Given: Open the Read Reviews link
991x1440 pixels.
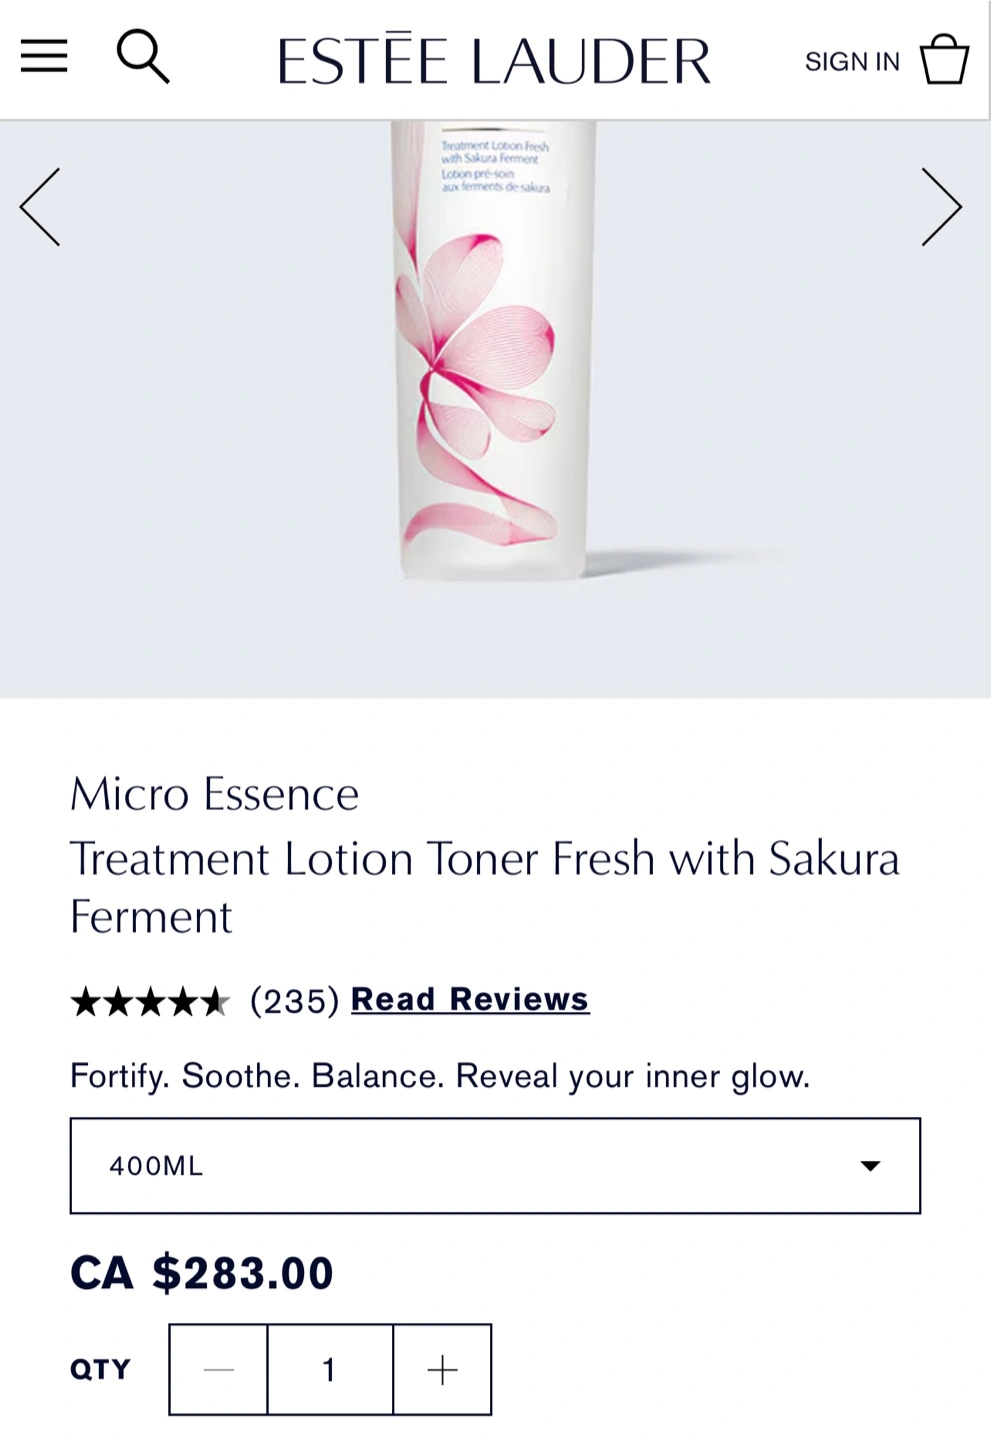Looking at the screenshot, I should coord(470,999).
